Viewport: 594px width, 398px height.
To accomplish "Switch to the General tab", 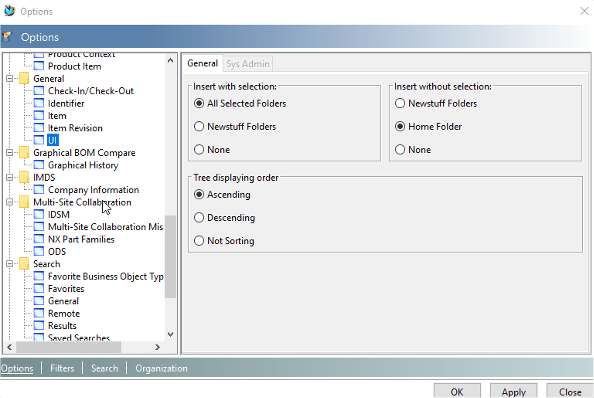I will pyautogui.click(x=203, y=63).
